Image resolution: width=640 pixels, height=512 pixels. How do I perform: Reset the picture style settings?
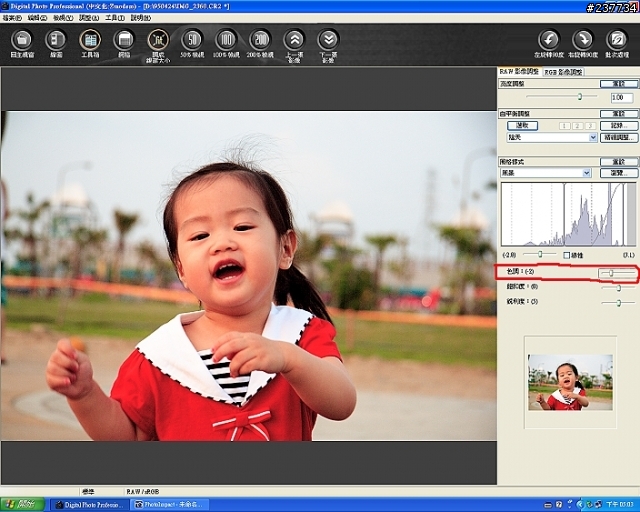click(619, 162)
